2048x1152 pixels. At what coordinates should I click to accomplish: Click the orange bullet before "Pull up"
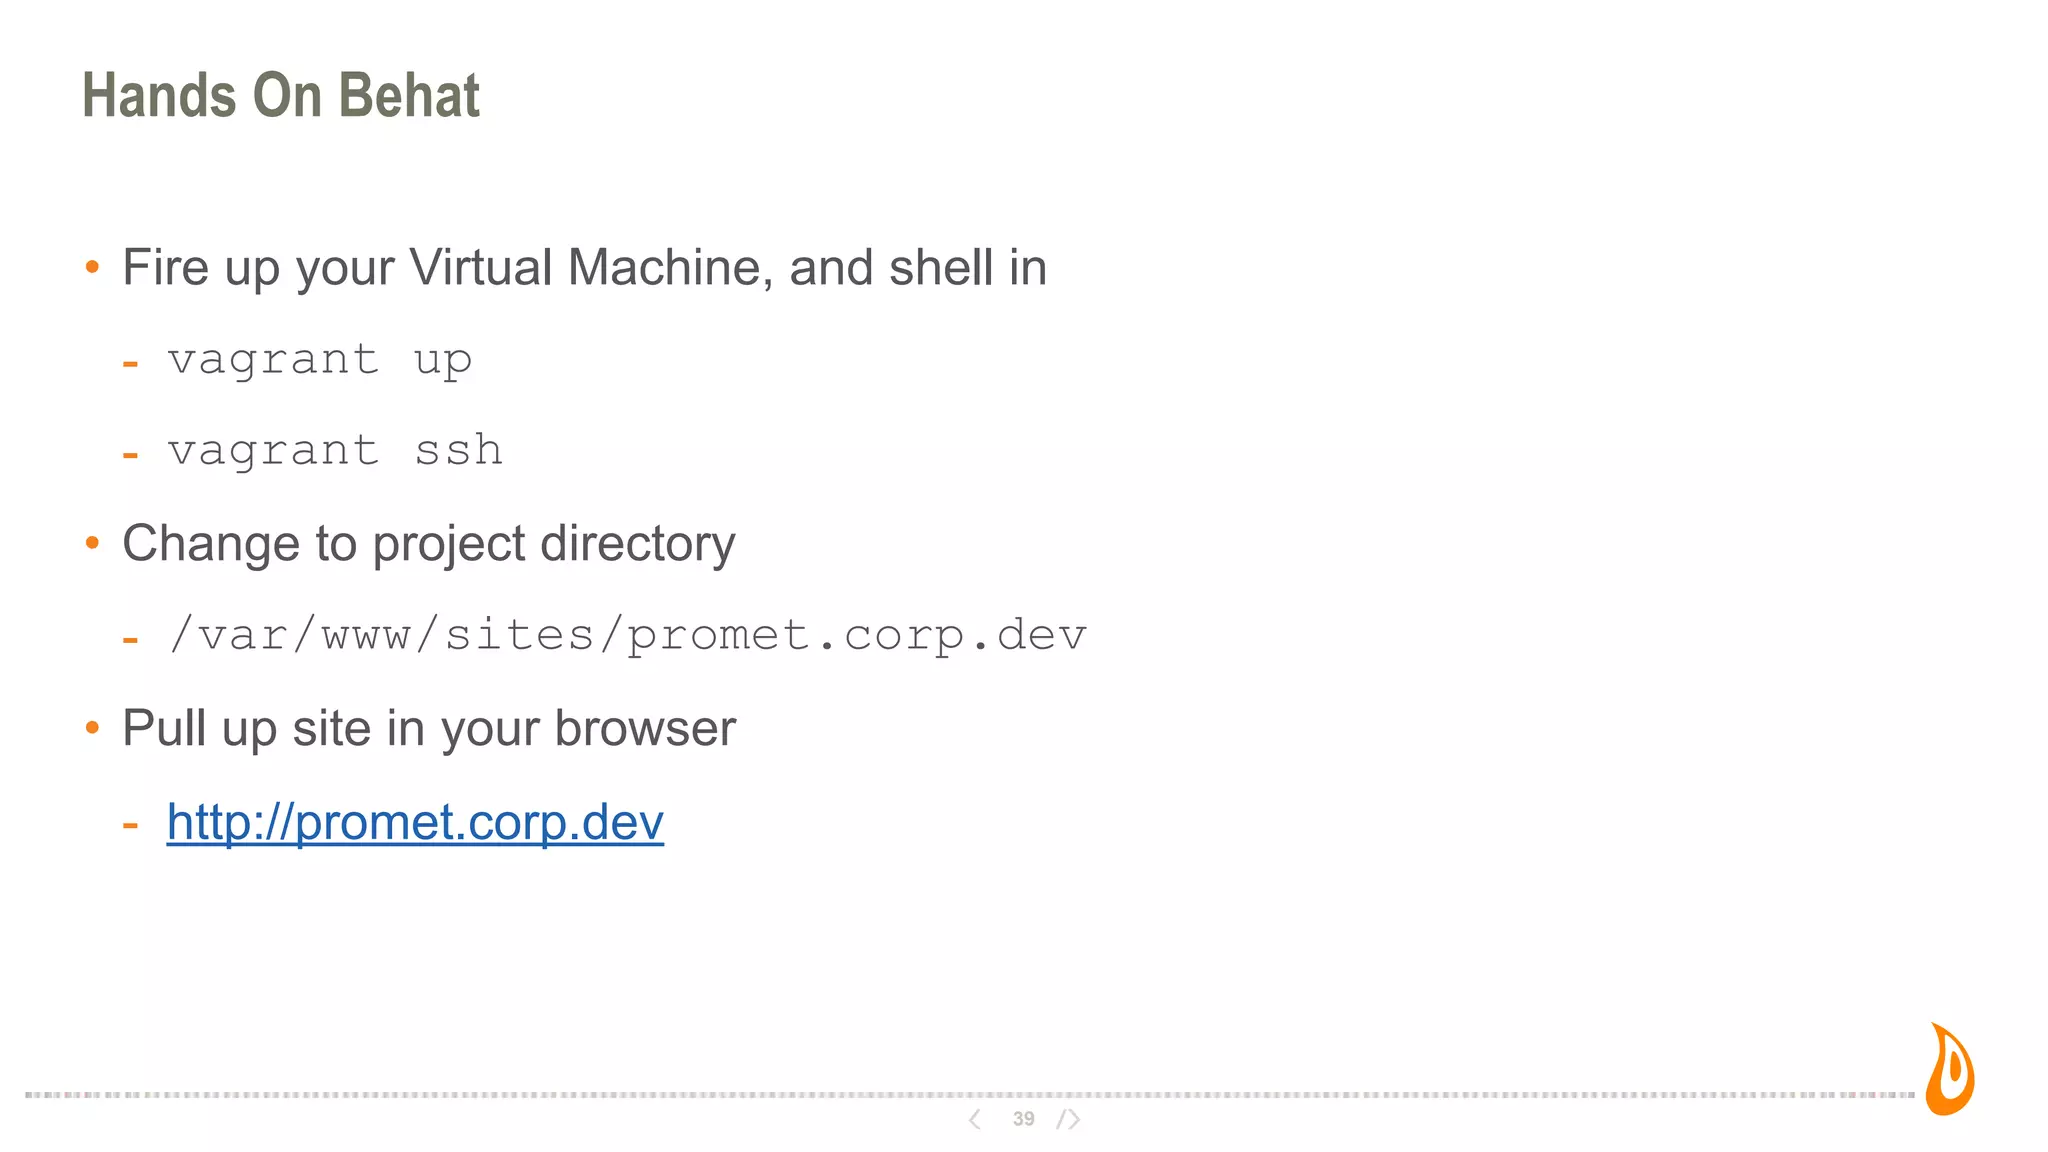click(93, 727)
